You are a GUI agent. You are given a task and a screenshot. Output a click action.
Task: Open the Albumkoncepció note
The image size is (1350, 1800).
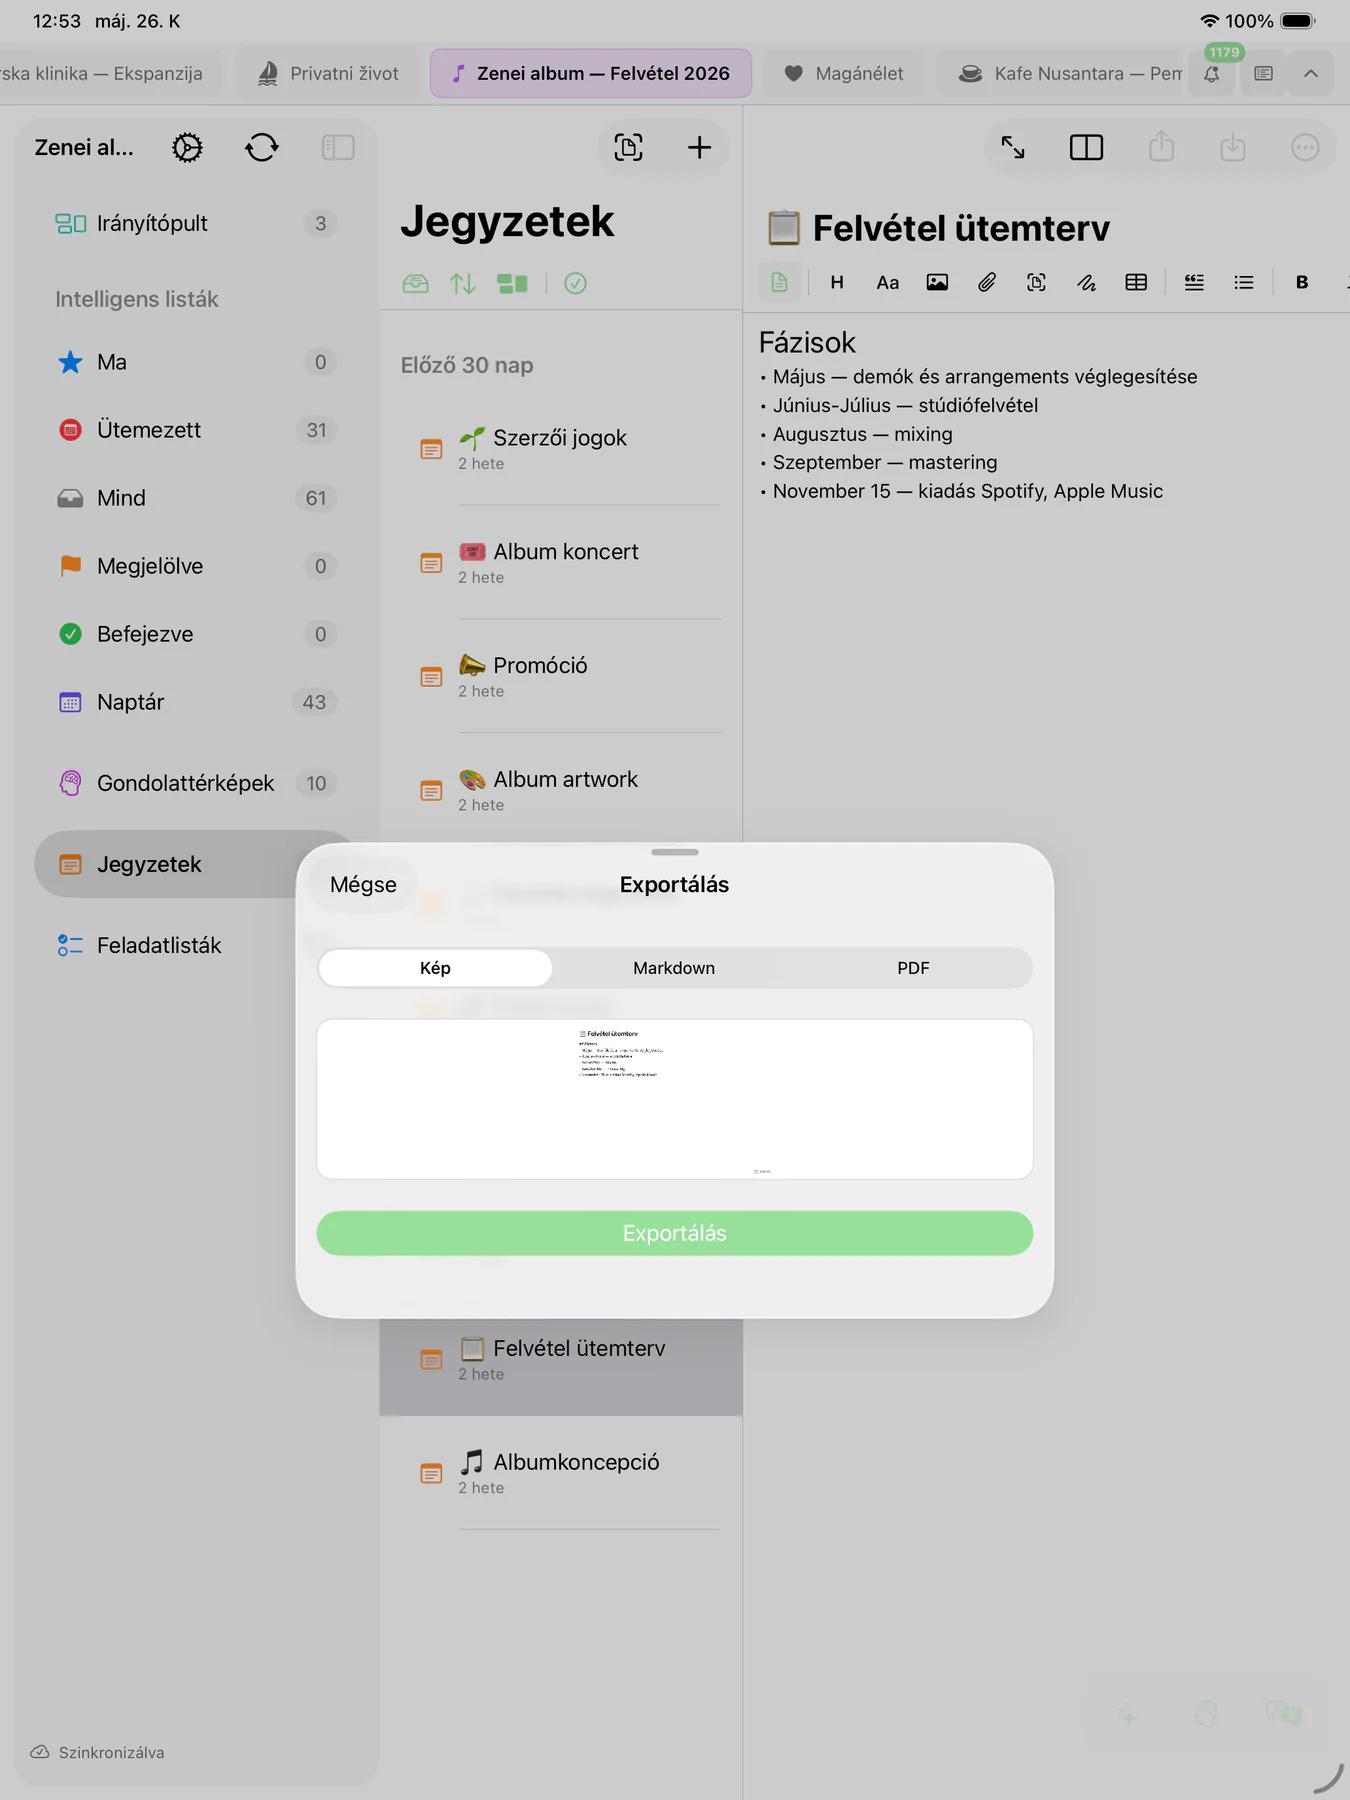coord(561,1473)
